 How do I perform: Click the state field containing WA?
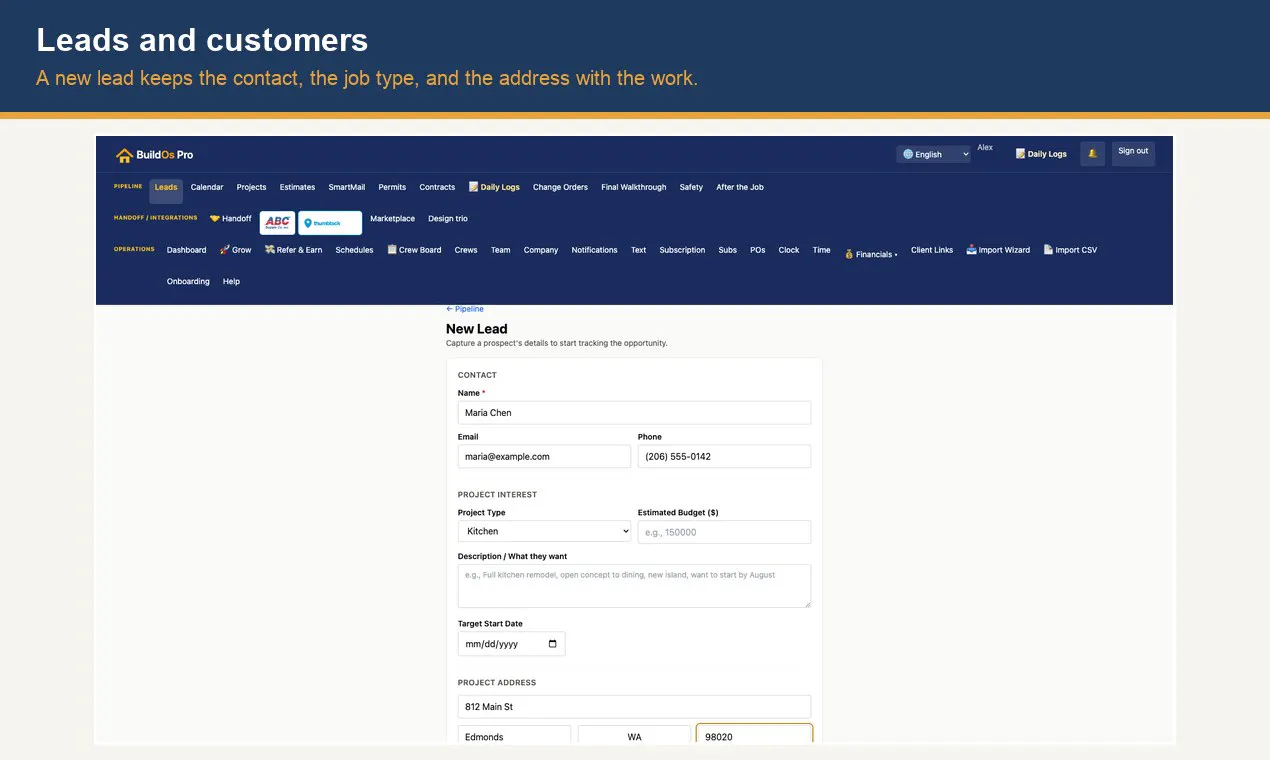point(634,736)
